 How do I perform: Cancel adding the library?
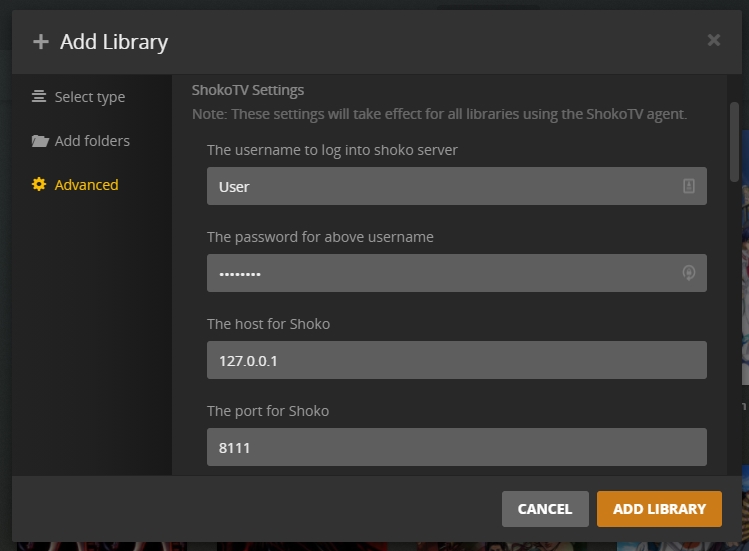pos(545,509)
